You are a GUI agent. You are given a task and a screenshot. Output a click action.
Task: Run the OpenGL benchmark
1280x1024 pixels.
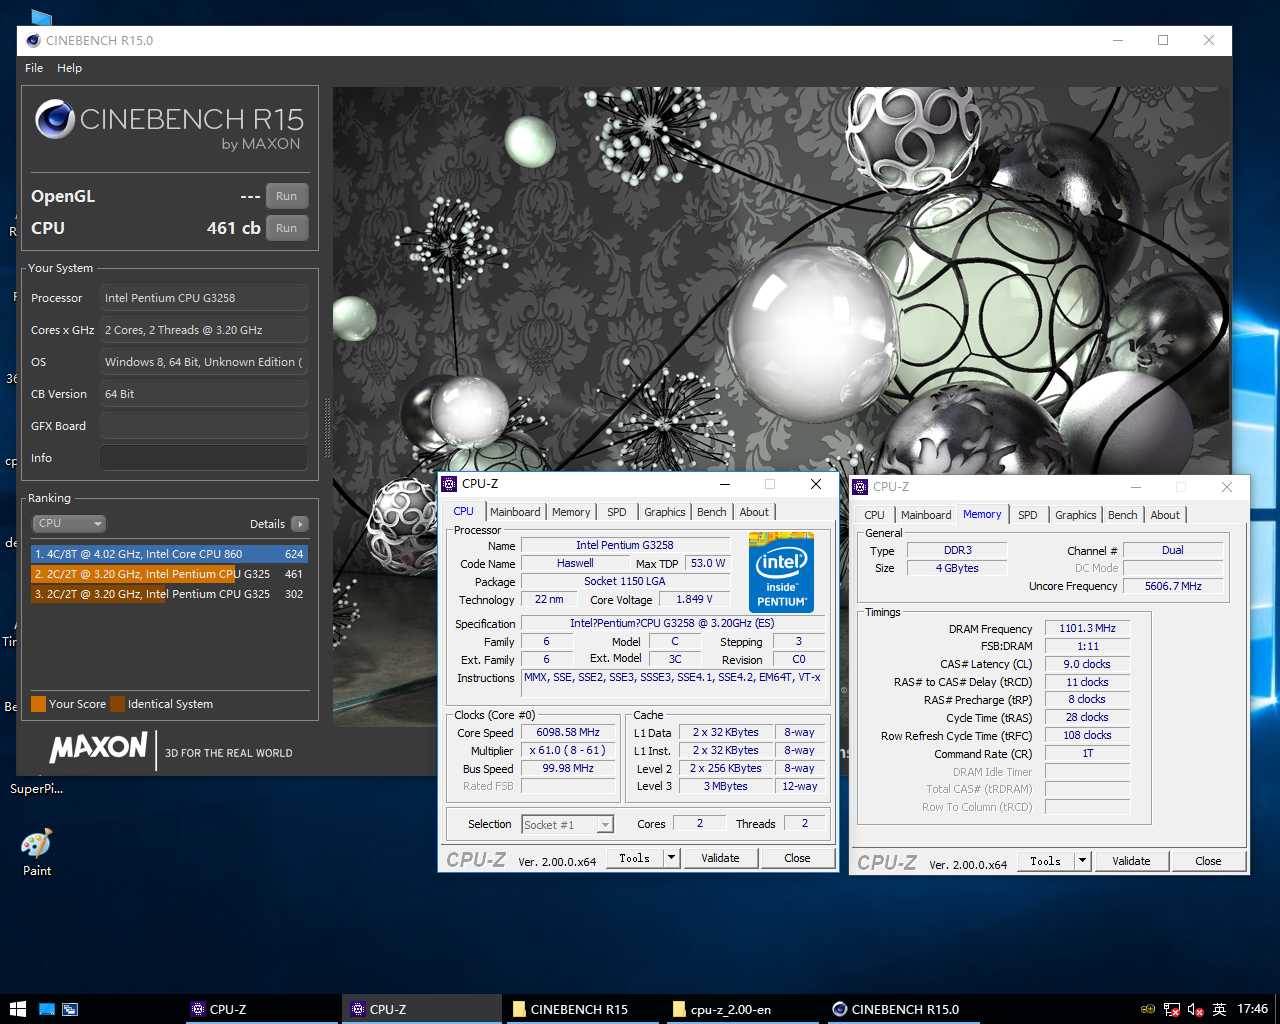click(x=287, y=196)
